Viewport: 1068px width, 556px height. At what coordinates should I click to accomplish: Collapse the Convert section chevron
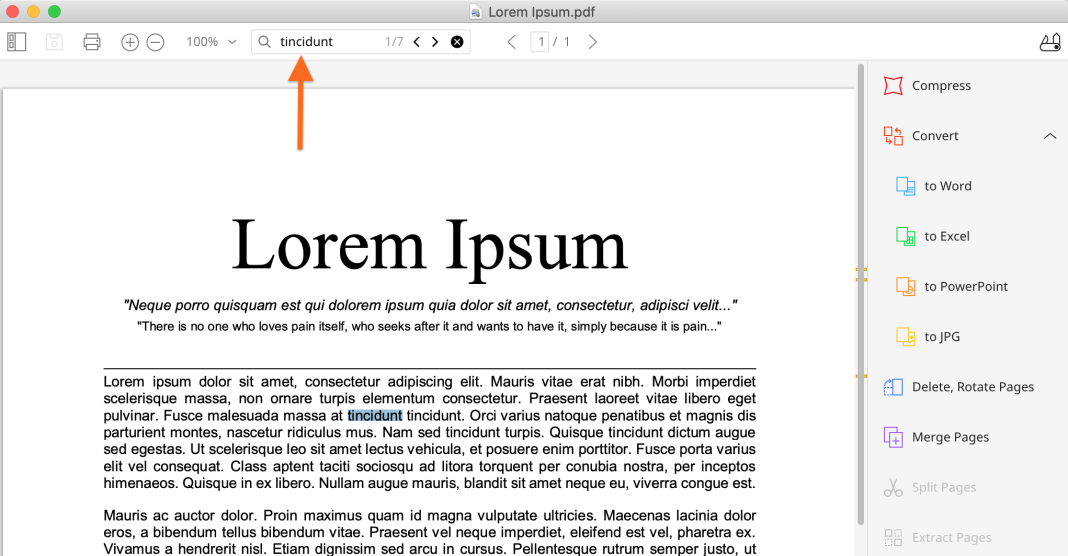click(1049, 136)
